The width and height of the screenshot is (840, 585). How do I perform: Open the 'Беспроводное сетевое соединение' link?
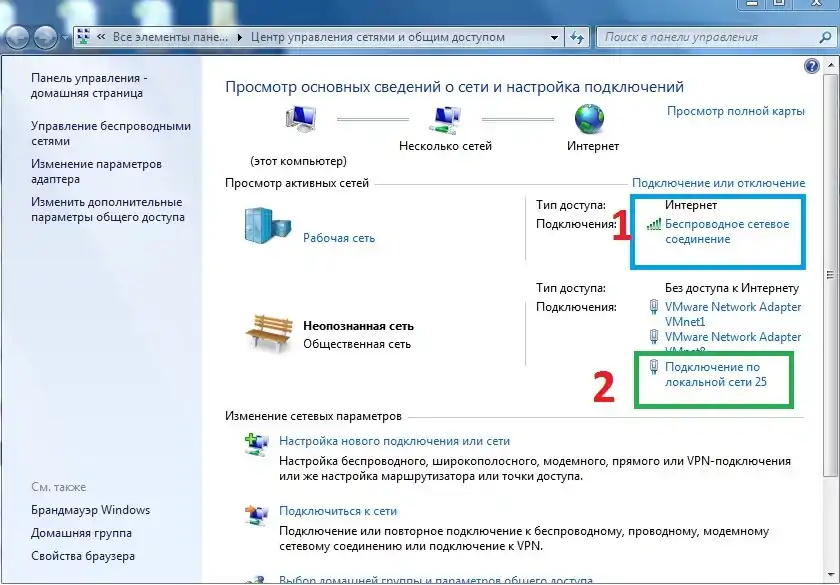pos(726,231)
